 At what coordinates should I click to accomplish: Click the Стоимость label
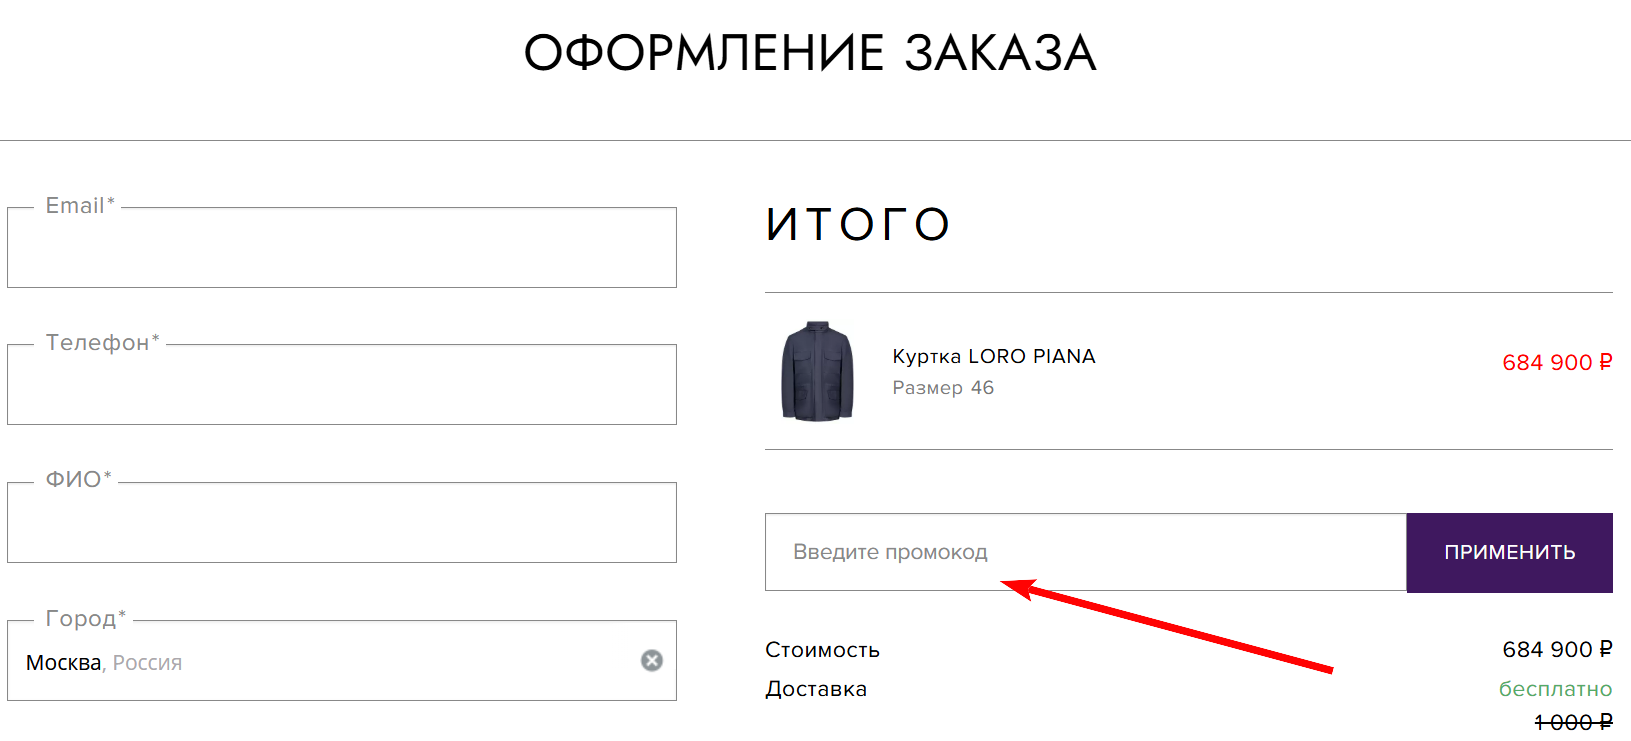coord(822,650)
